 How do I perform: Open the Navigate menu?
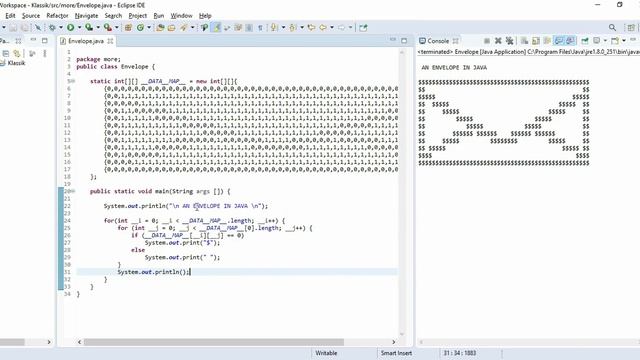click(x=86, y=16)
